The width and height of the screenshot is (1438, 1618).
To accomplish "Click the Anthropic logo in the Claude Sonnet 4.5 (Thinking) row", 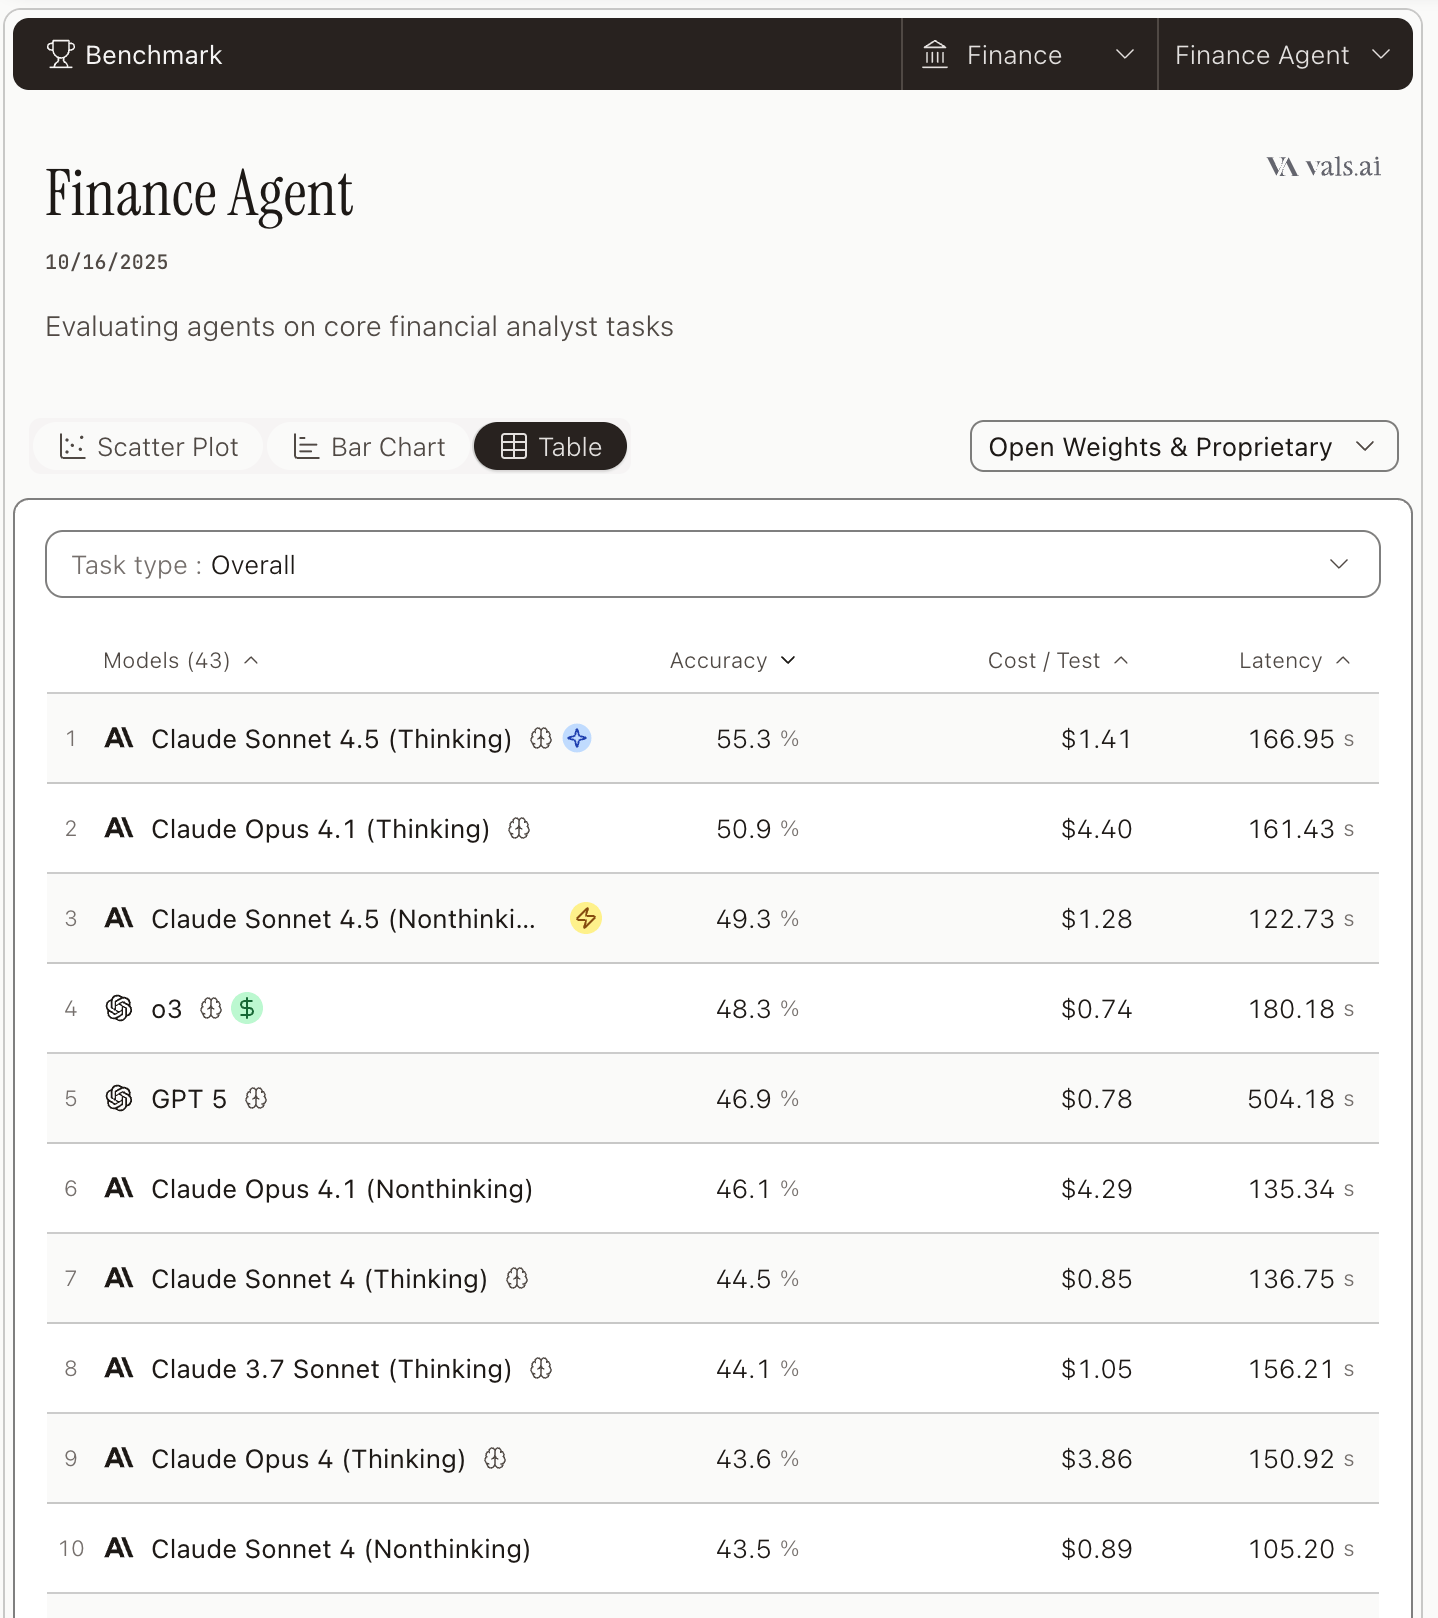I will pos(119,739).
